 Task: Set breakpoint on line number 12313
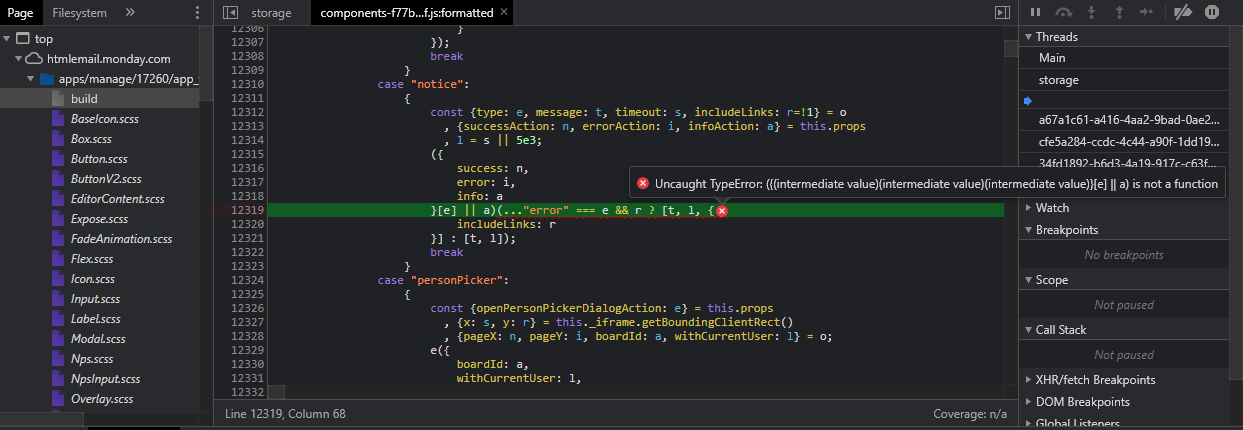pyautogui.click(x=247, y=127)
